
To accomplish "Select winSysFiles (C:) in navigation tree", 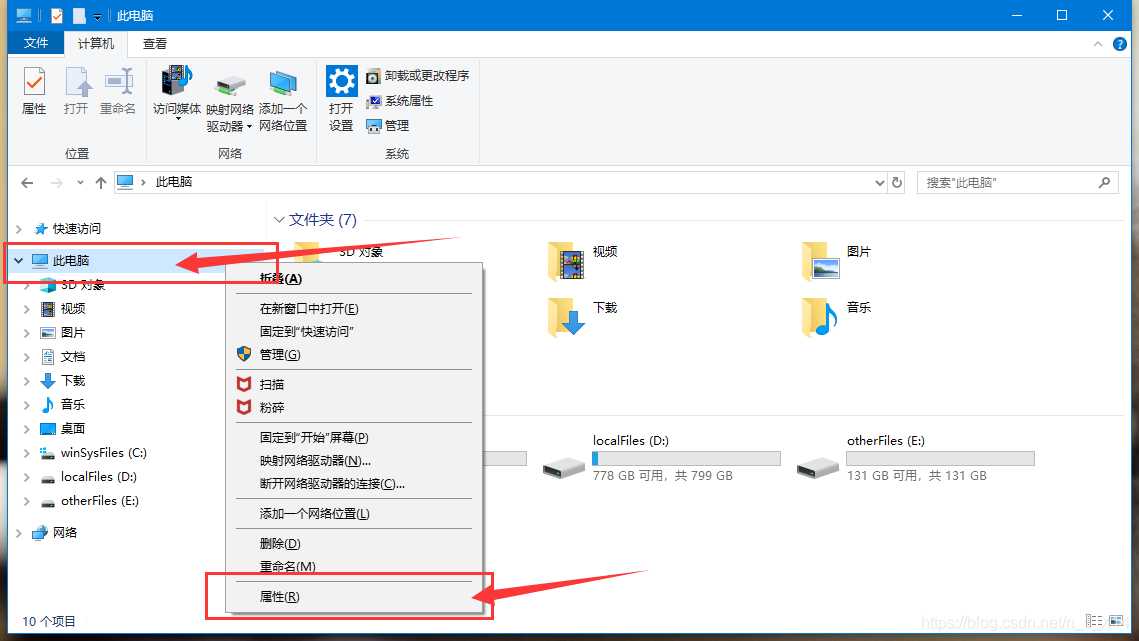I will coord(104,453).
